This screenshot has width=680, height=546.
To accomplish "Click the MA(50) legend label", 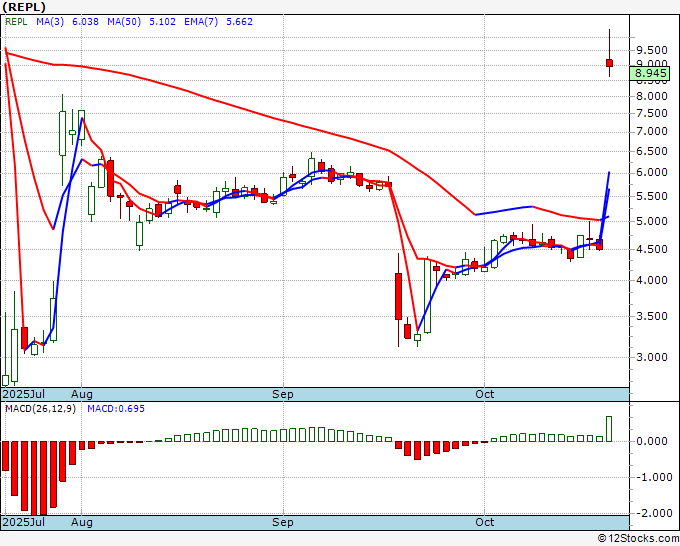I will 124,22.
